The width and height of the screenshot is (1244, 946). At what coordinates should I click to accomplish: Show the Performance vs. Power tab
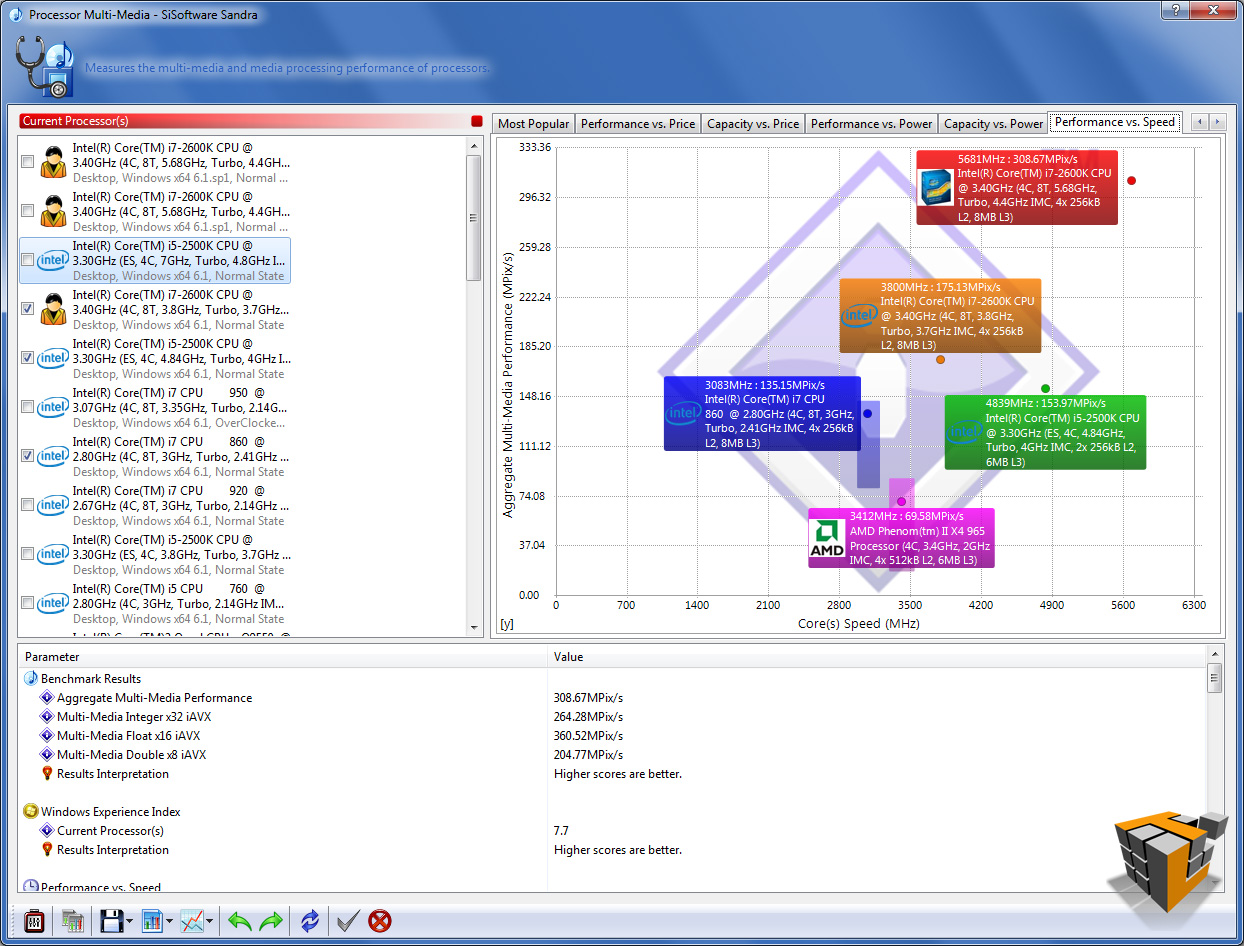pyautogui.click(x=872, y=124)
